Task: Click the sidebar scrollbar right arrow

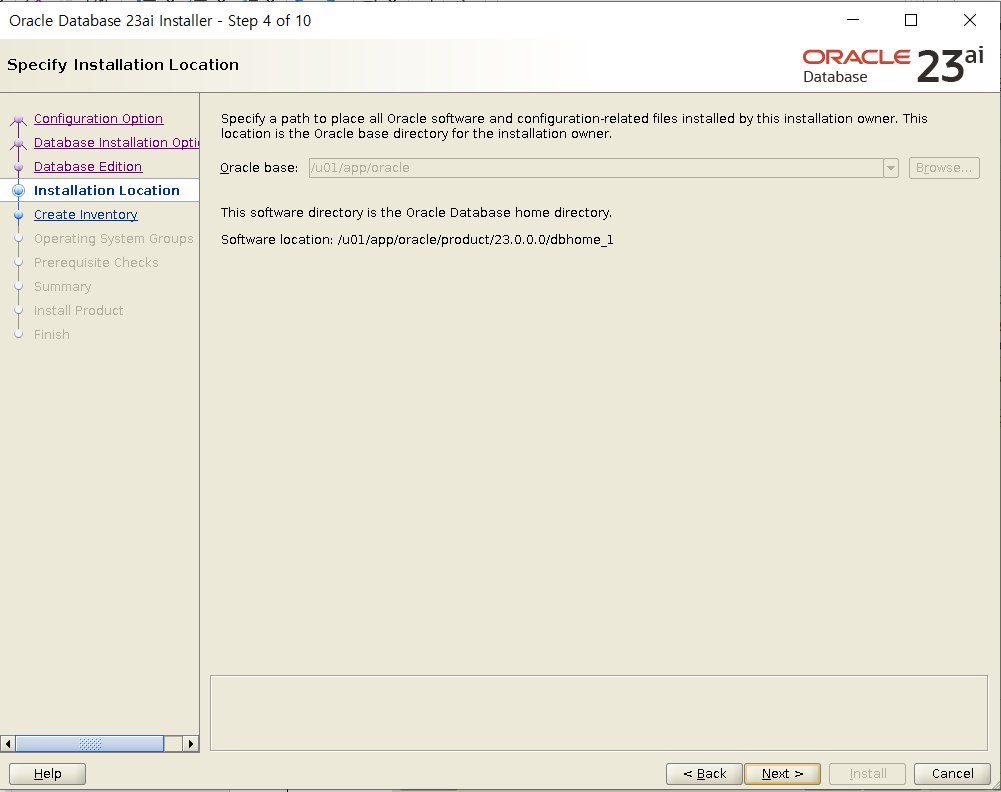Action: point(190,743)
